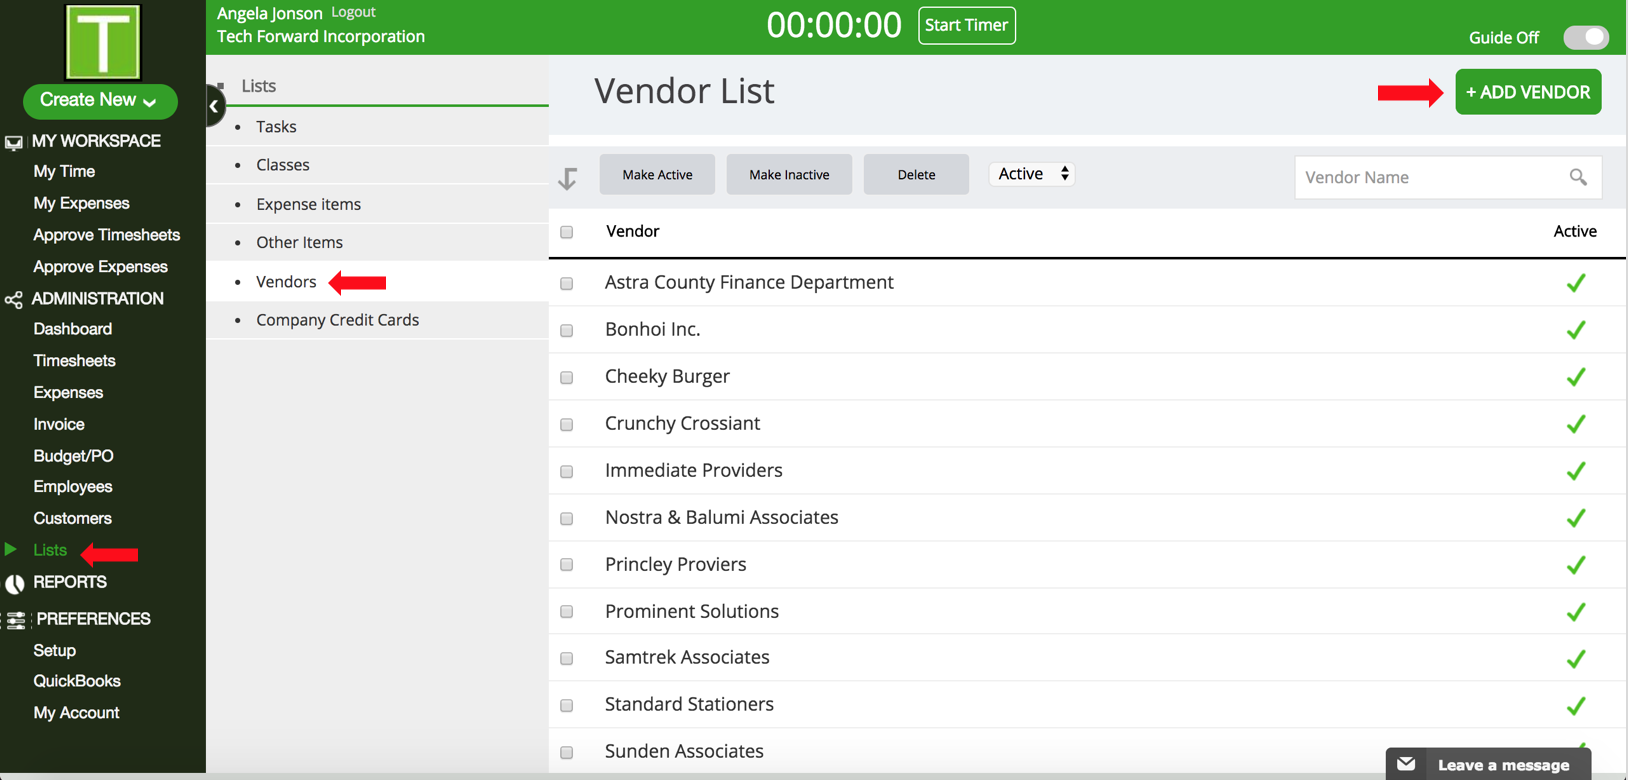Click active checkmark for Princley Proviers
This screenshot has width=1628, height=780.
tap(1576, 565)
